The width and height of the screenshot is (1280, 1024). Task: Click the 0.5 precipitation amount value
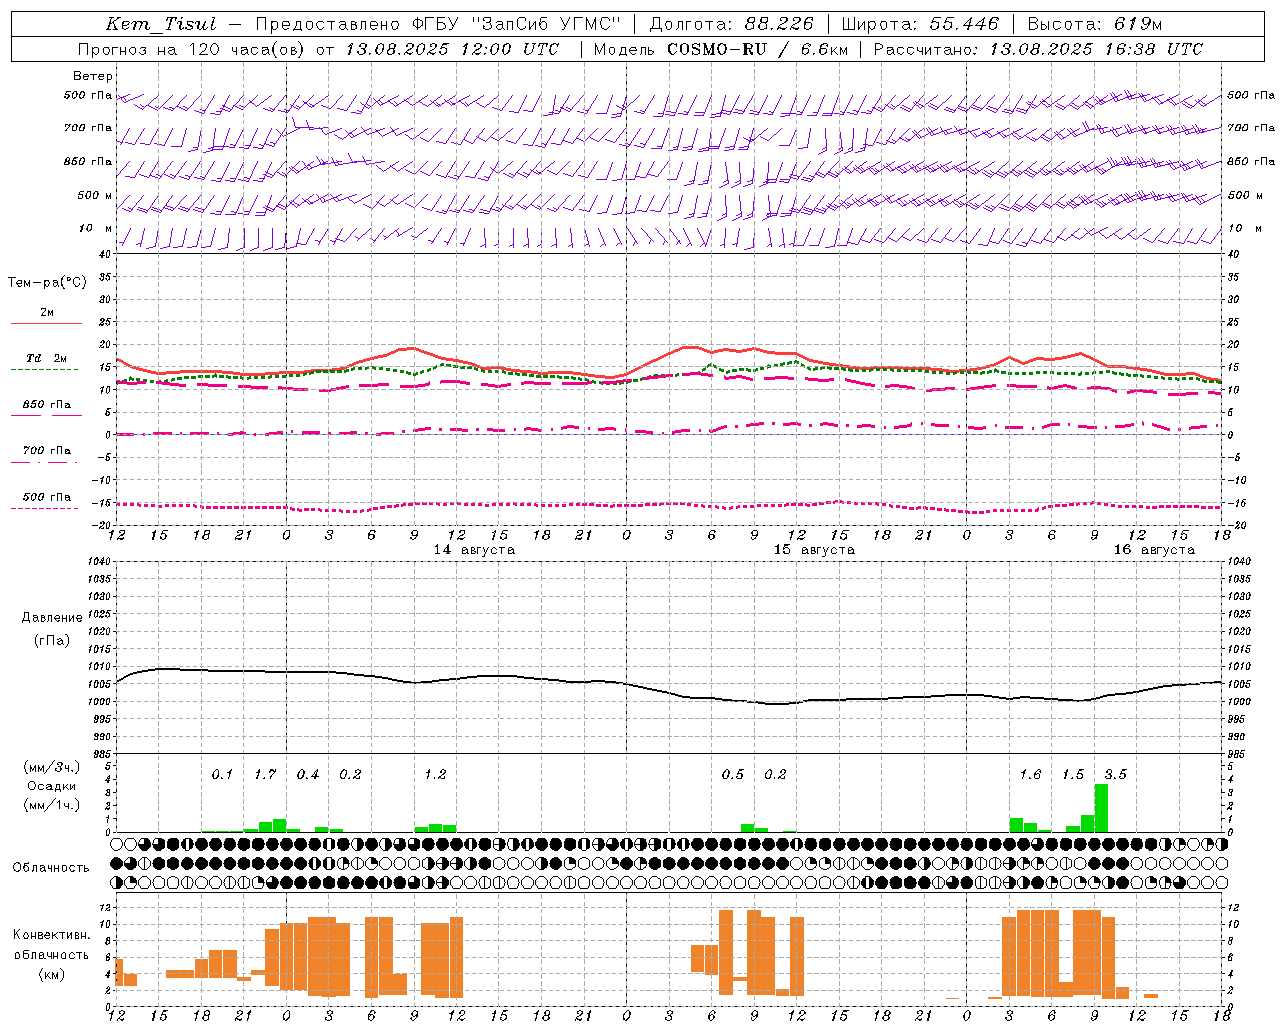(733, 774)
